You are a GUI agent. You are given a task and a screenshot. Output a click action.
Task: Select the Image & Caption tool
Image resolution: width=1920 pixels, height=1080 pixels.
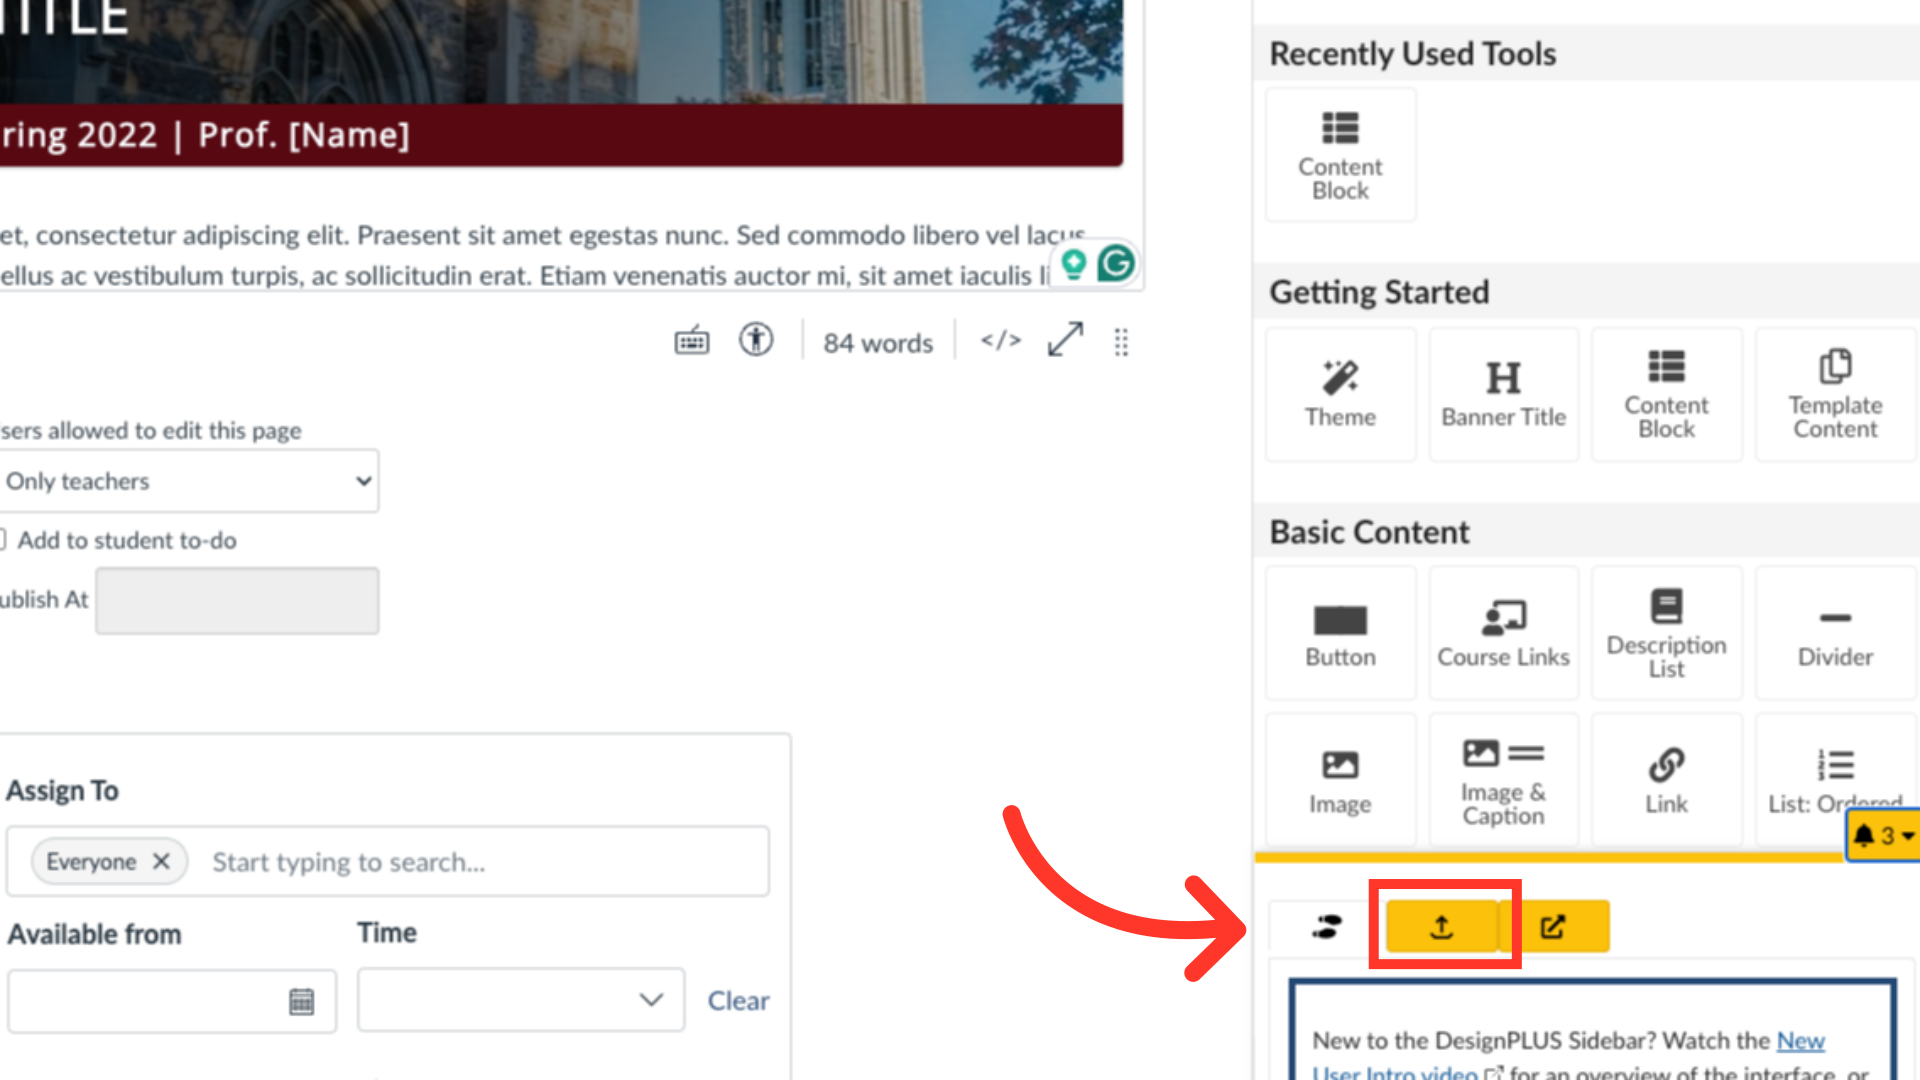pyautogui.click(x=1503, y=780)
